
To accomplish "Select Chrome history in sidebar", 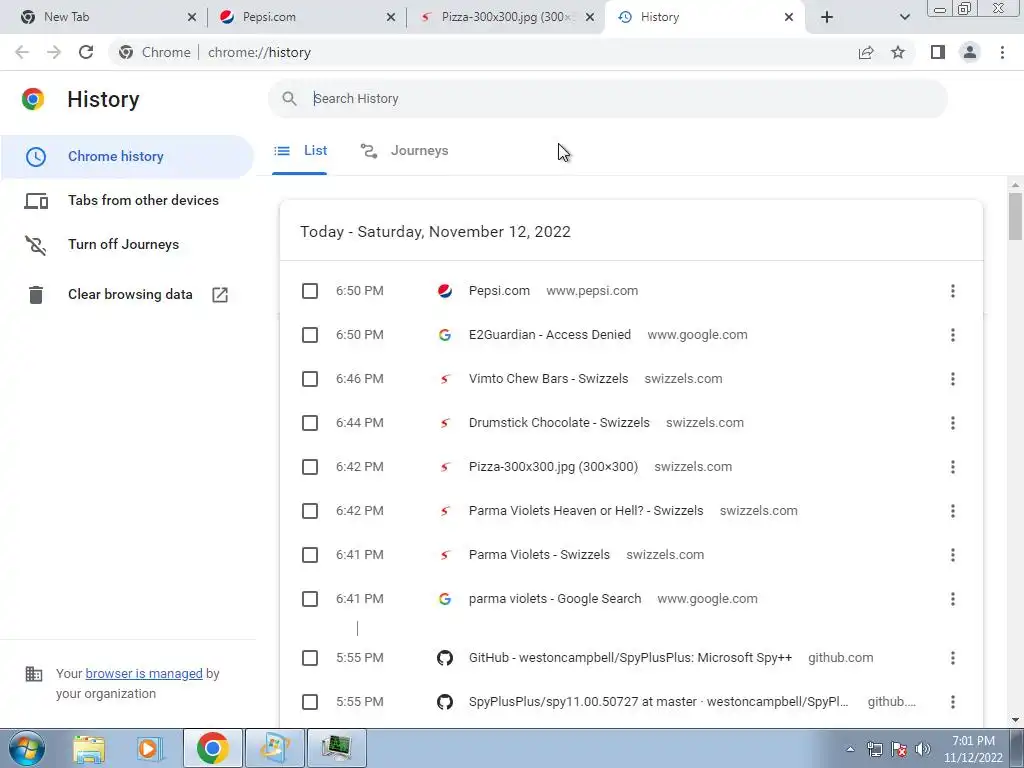I will click(127, 157).
